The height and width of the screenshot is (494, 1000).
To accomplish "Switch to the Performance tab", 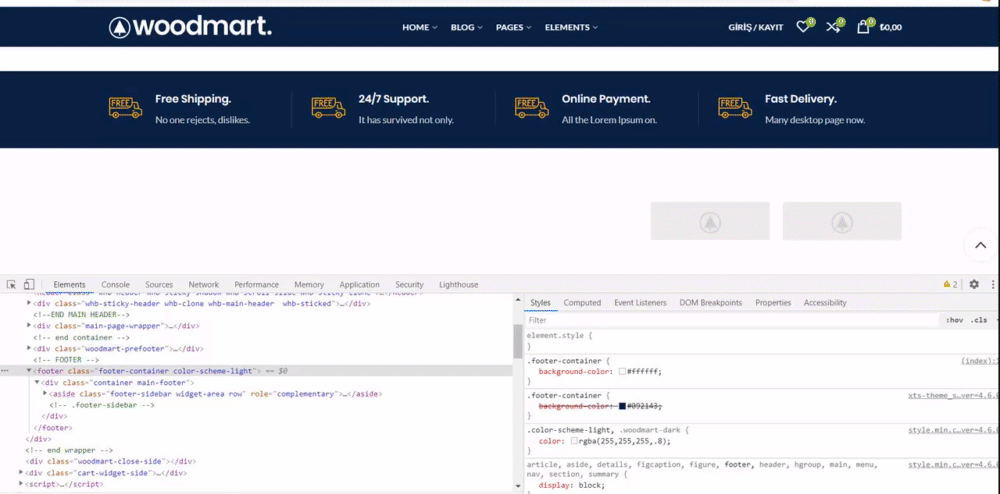I will coord(256,284).
